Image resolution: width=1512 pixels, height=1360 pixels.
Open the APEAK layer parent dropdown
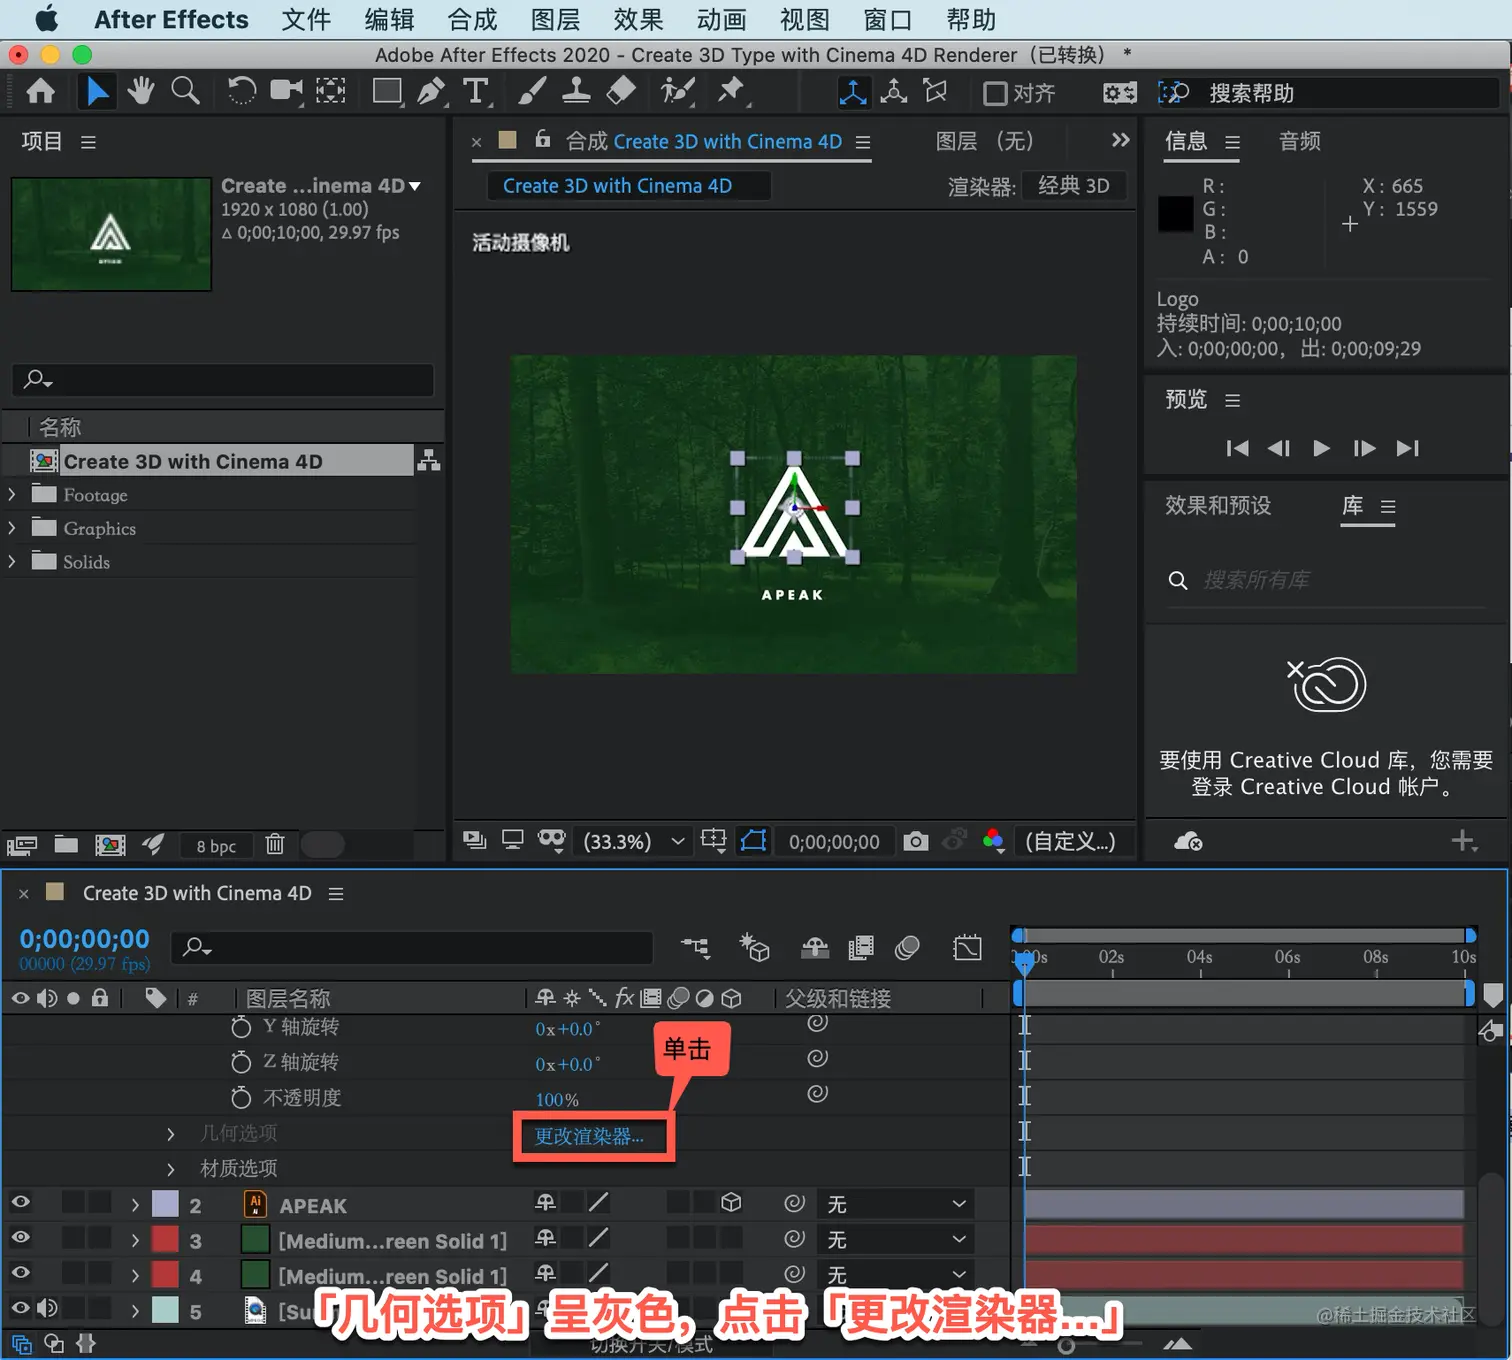pyautogui.click(x=896, y=1204)
